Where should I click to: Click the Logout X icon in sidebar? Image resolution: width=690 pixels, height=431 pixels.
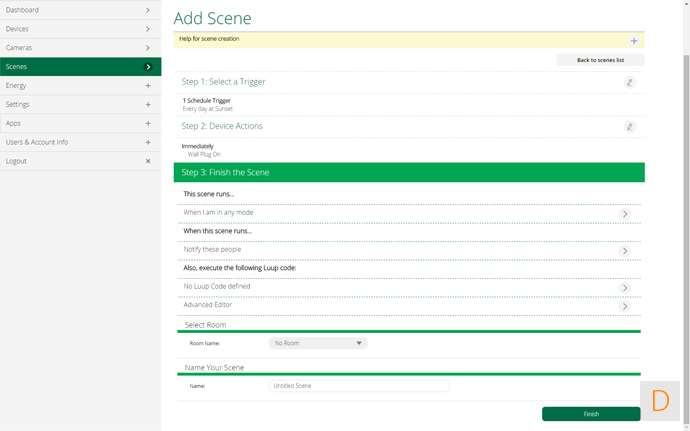[x=148, y=161]
